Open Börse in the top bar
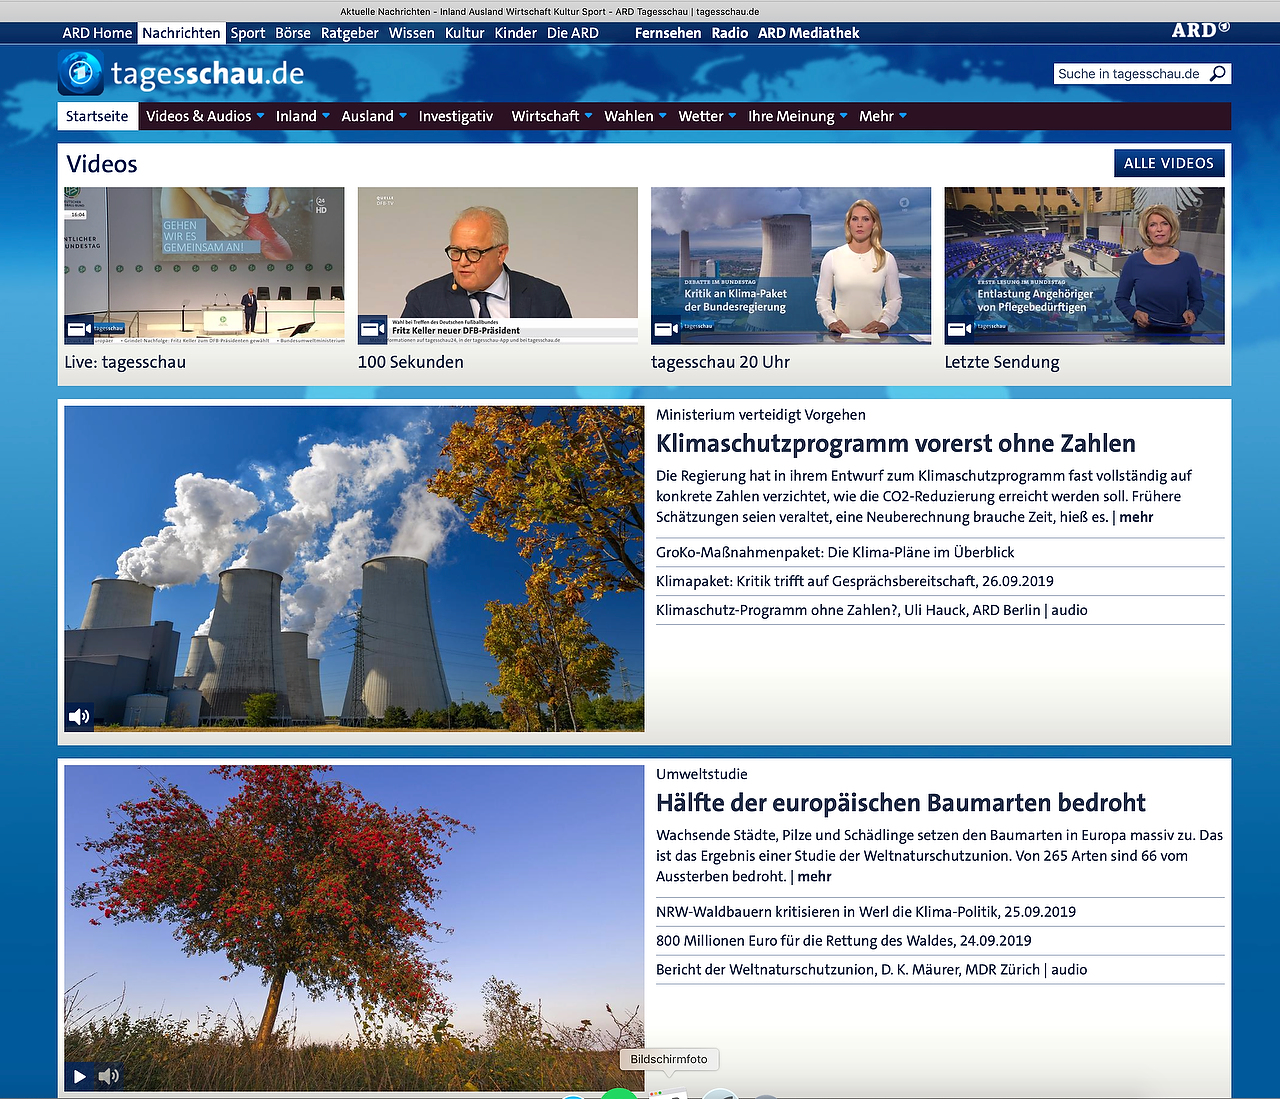The image size is (1280, 1099). coord(293,33)
